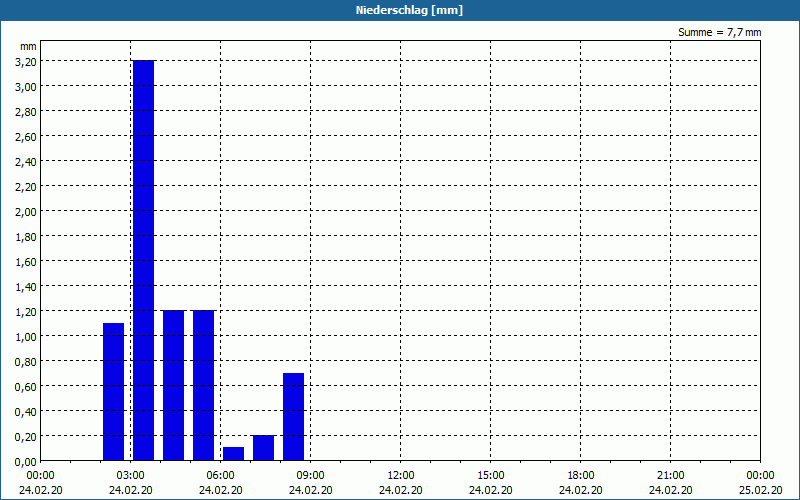Viewport: 800px width, 500px height.
Task: Click the y-axis label "3,20"
Action: point(26,61)
